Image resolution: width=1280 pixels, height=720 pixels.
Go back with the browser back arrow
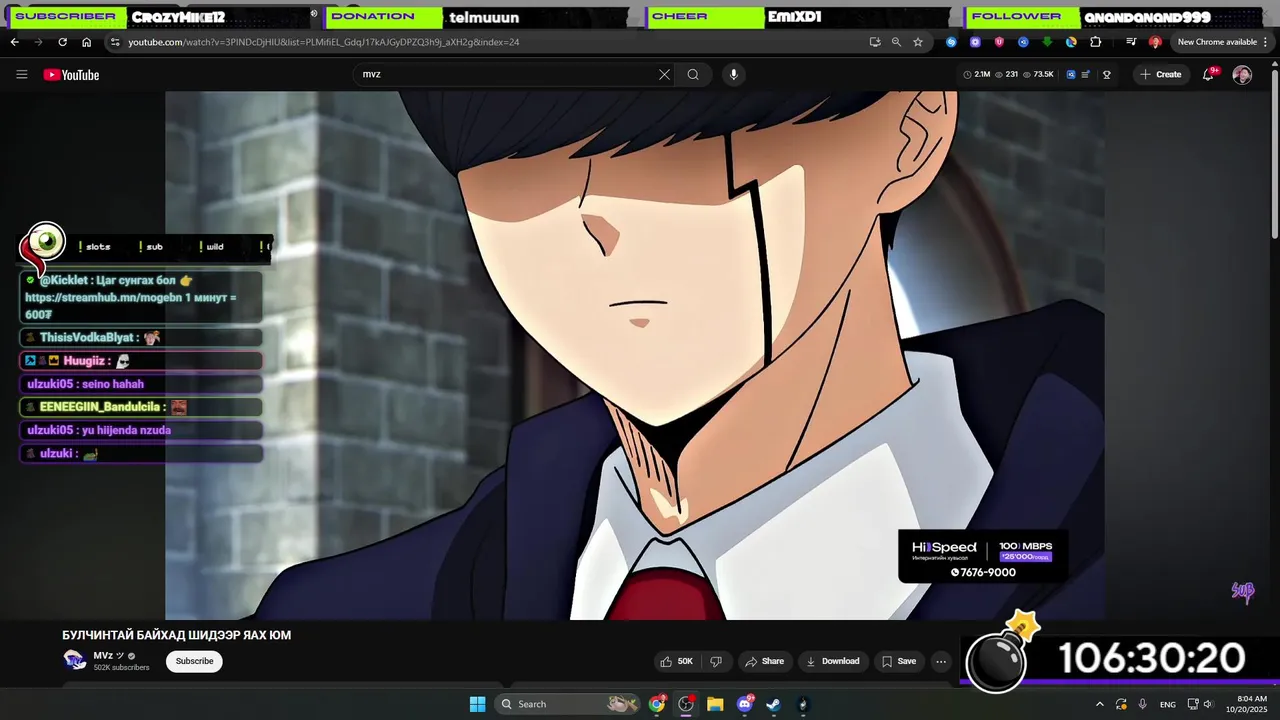tap(14, 42)
